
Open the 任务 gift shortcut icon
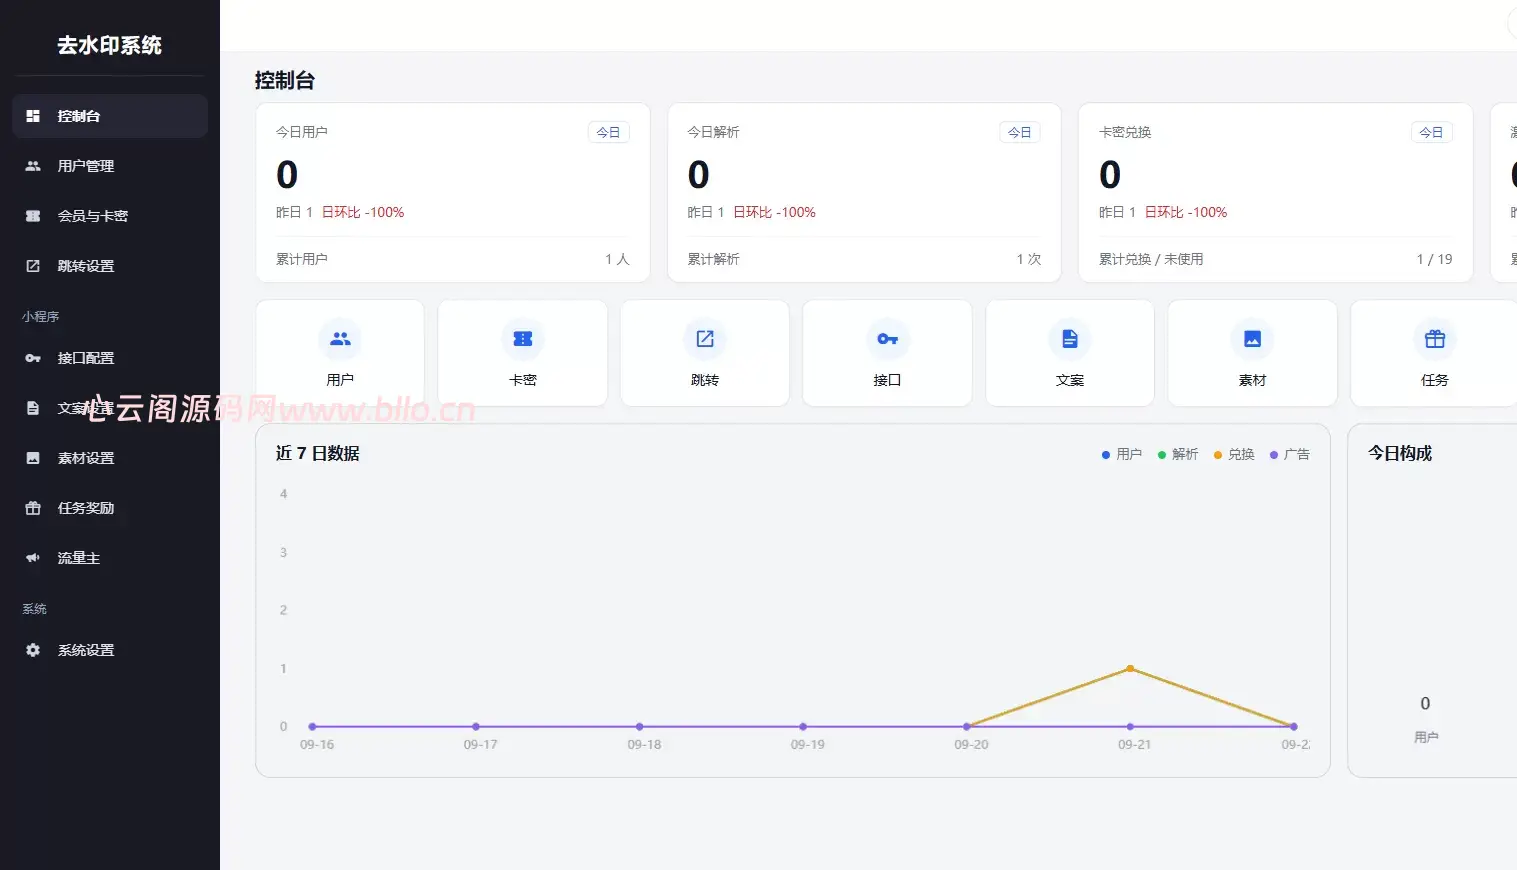(x=1435, y=339)
